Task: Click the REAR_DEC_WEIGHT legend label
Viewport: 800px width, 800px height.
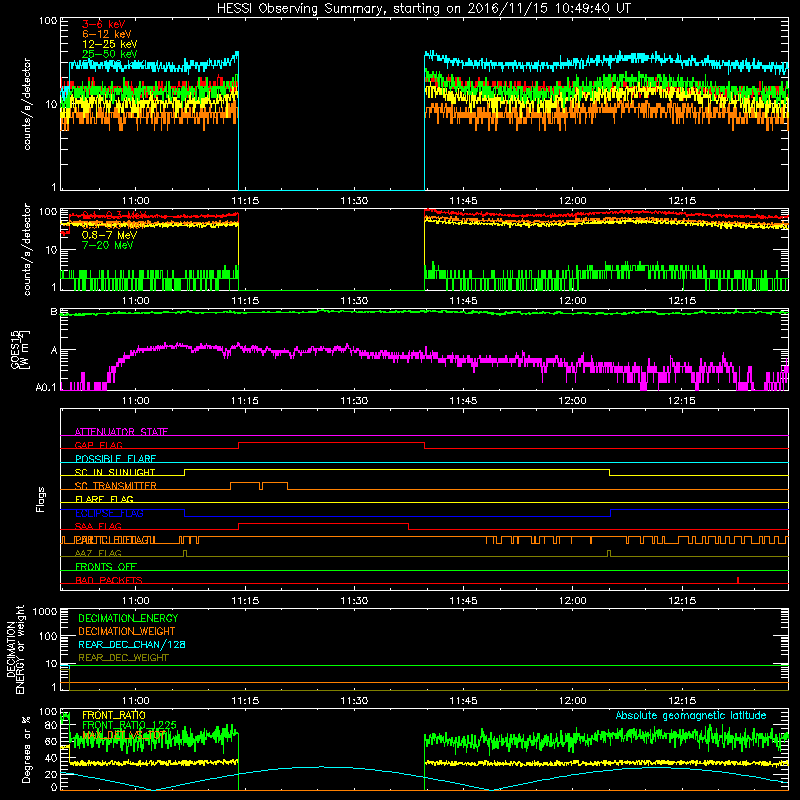Action: click(123, 658)
